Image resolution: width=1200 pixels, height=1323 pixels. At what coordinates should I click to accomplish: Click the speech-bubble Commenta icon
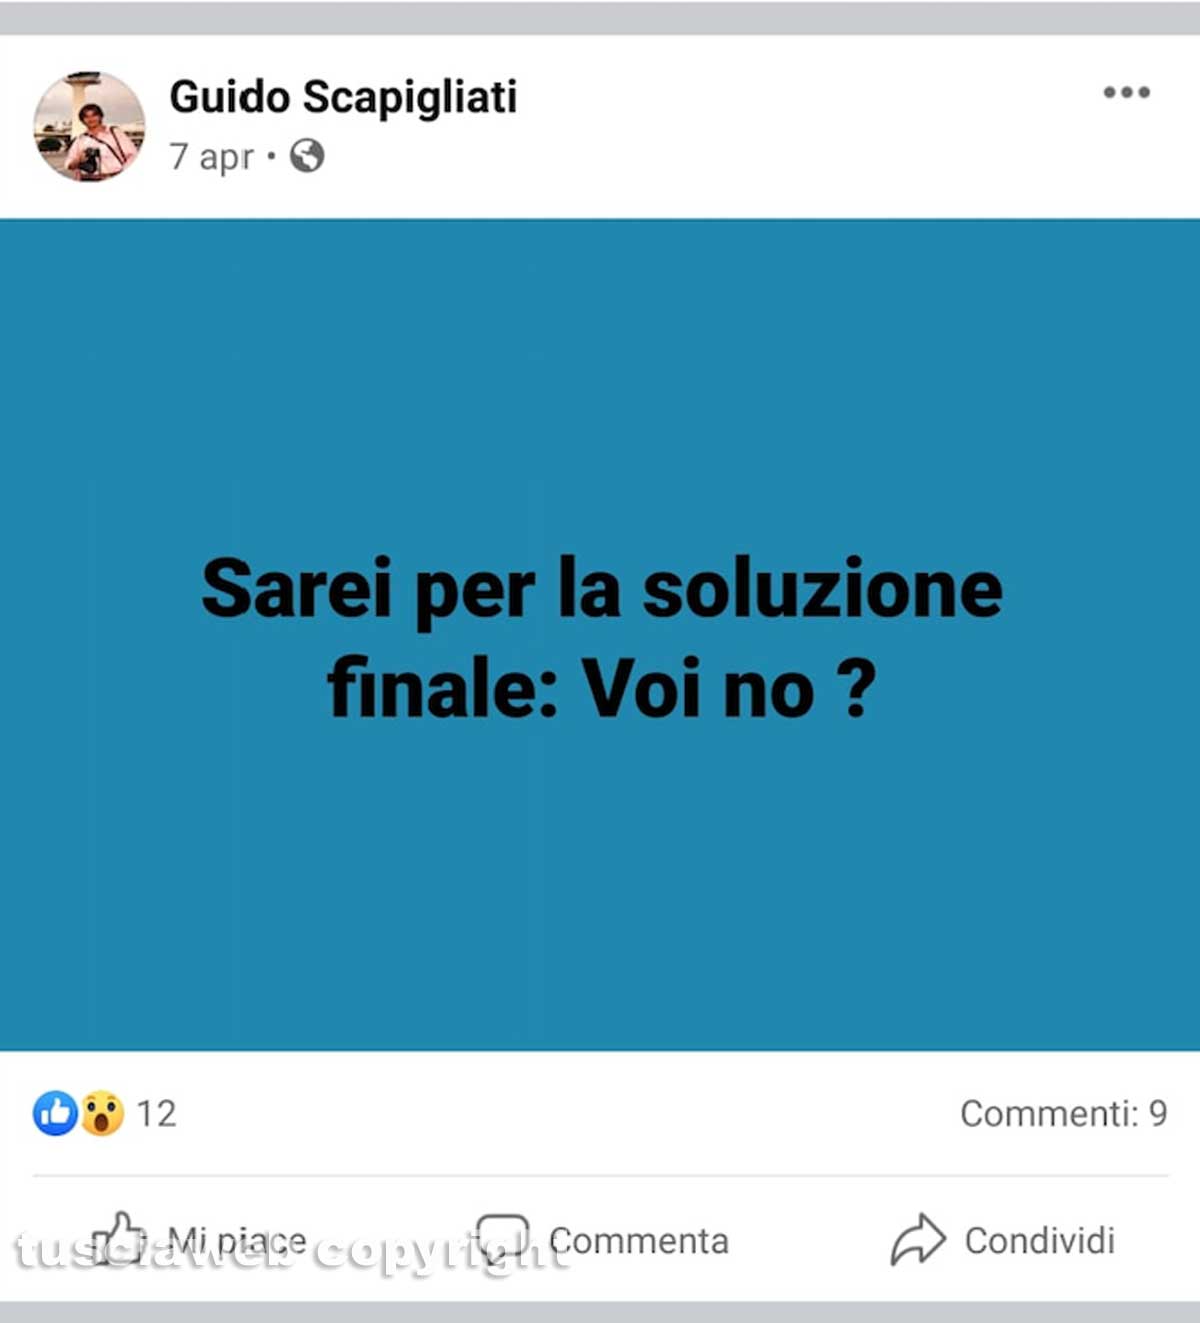[502, 1240]
